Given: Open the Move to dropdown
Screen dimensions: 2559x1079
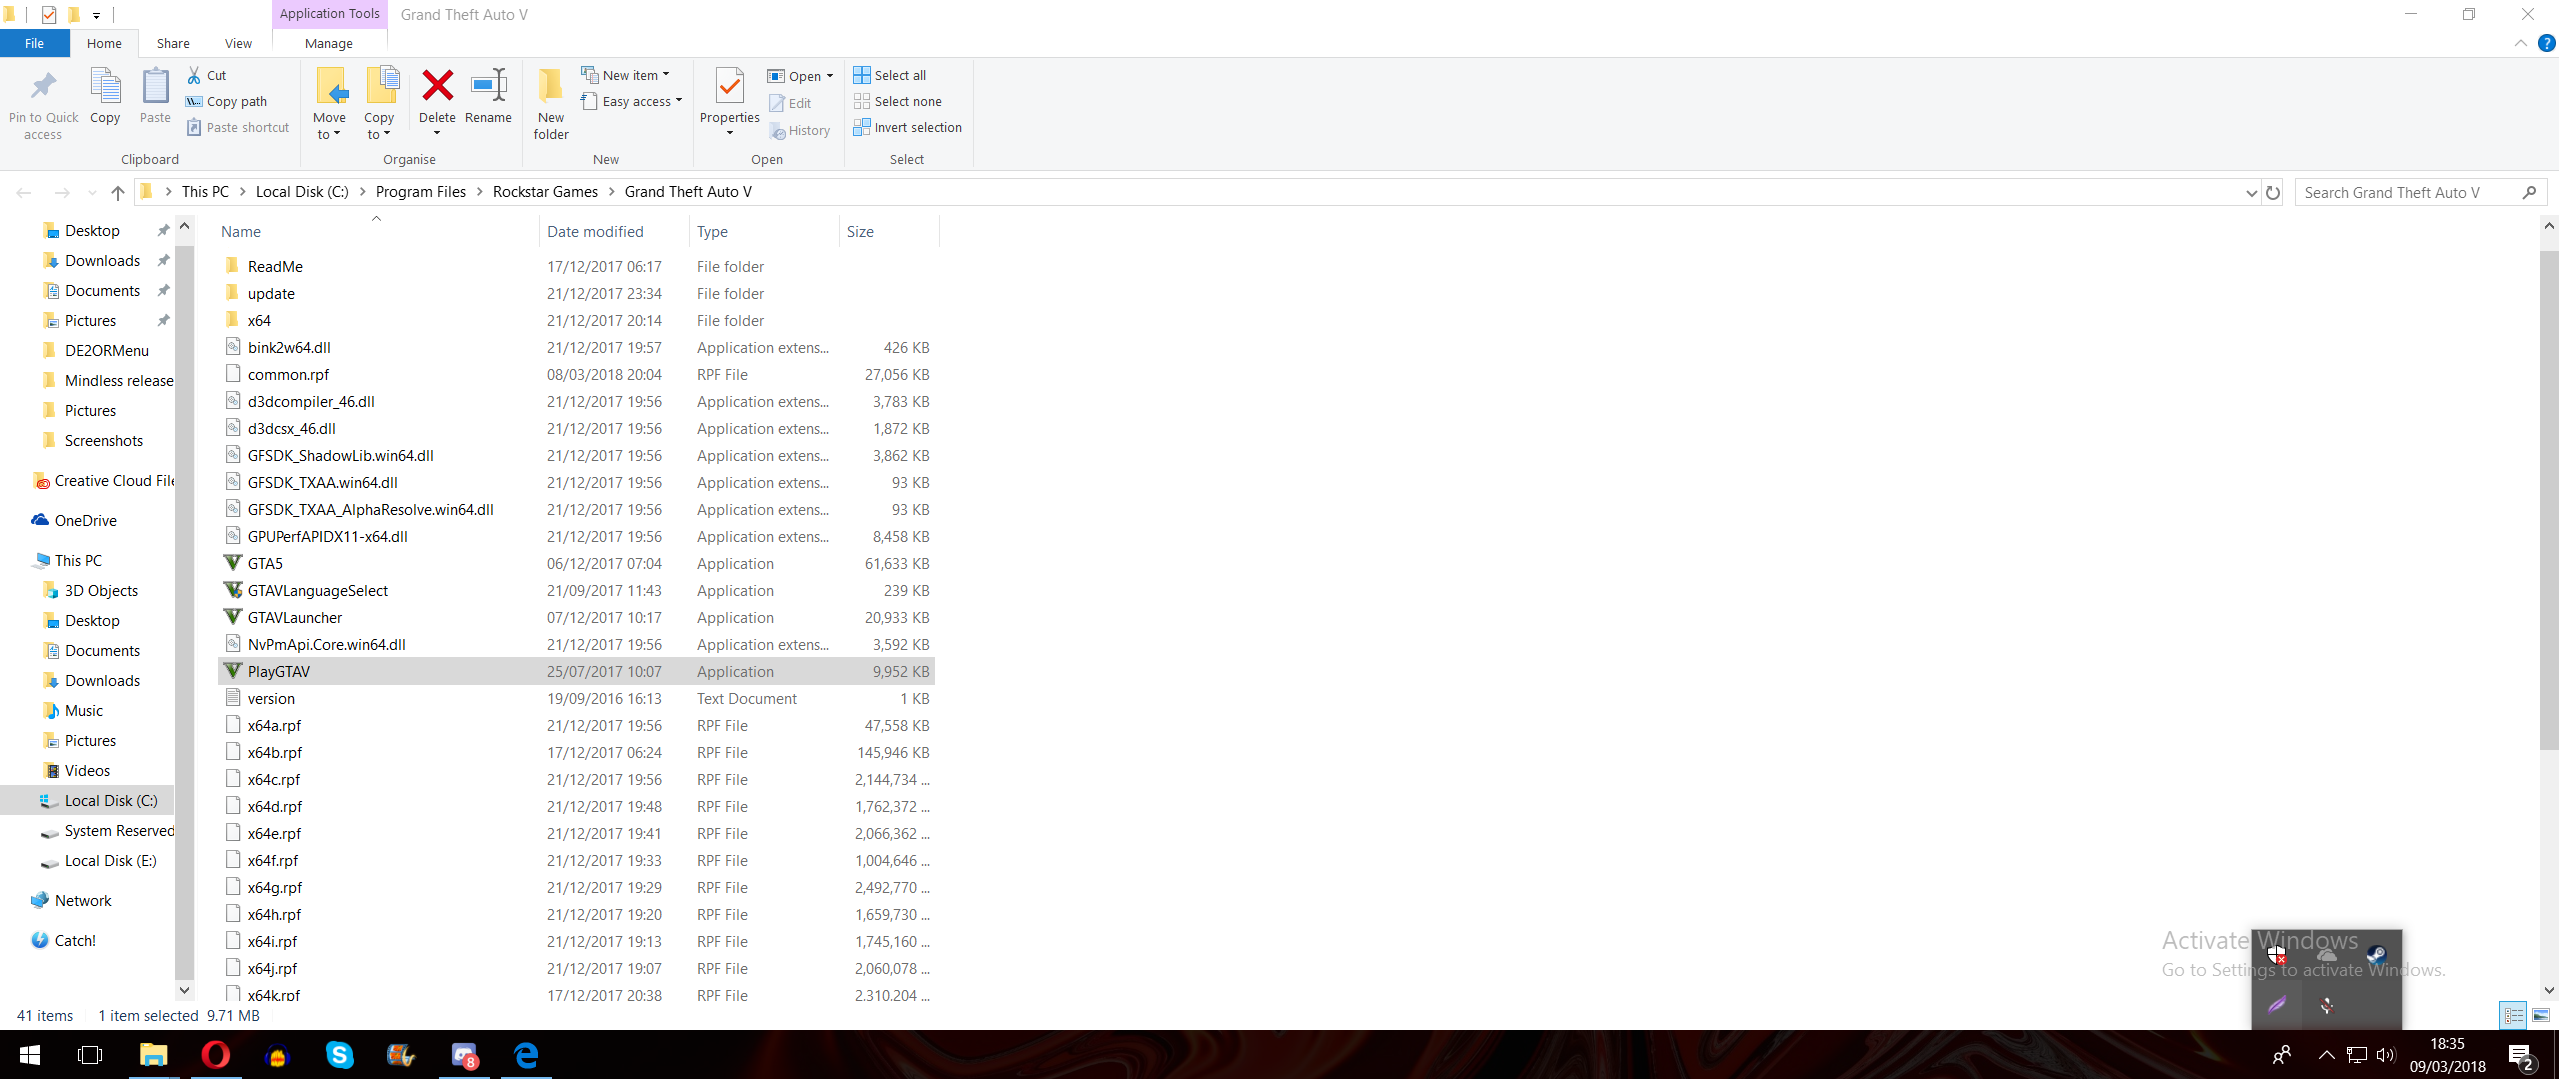Looking at the screenshot, I should point(329,126).
